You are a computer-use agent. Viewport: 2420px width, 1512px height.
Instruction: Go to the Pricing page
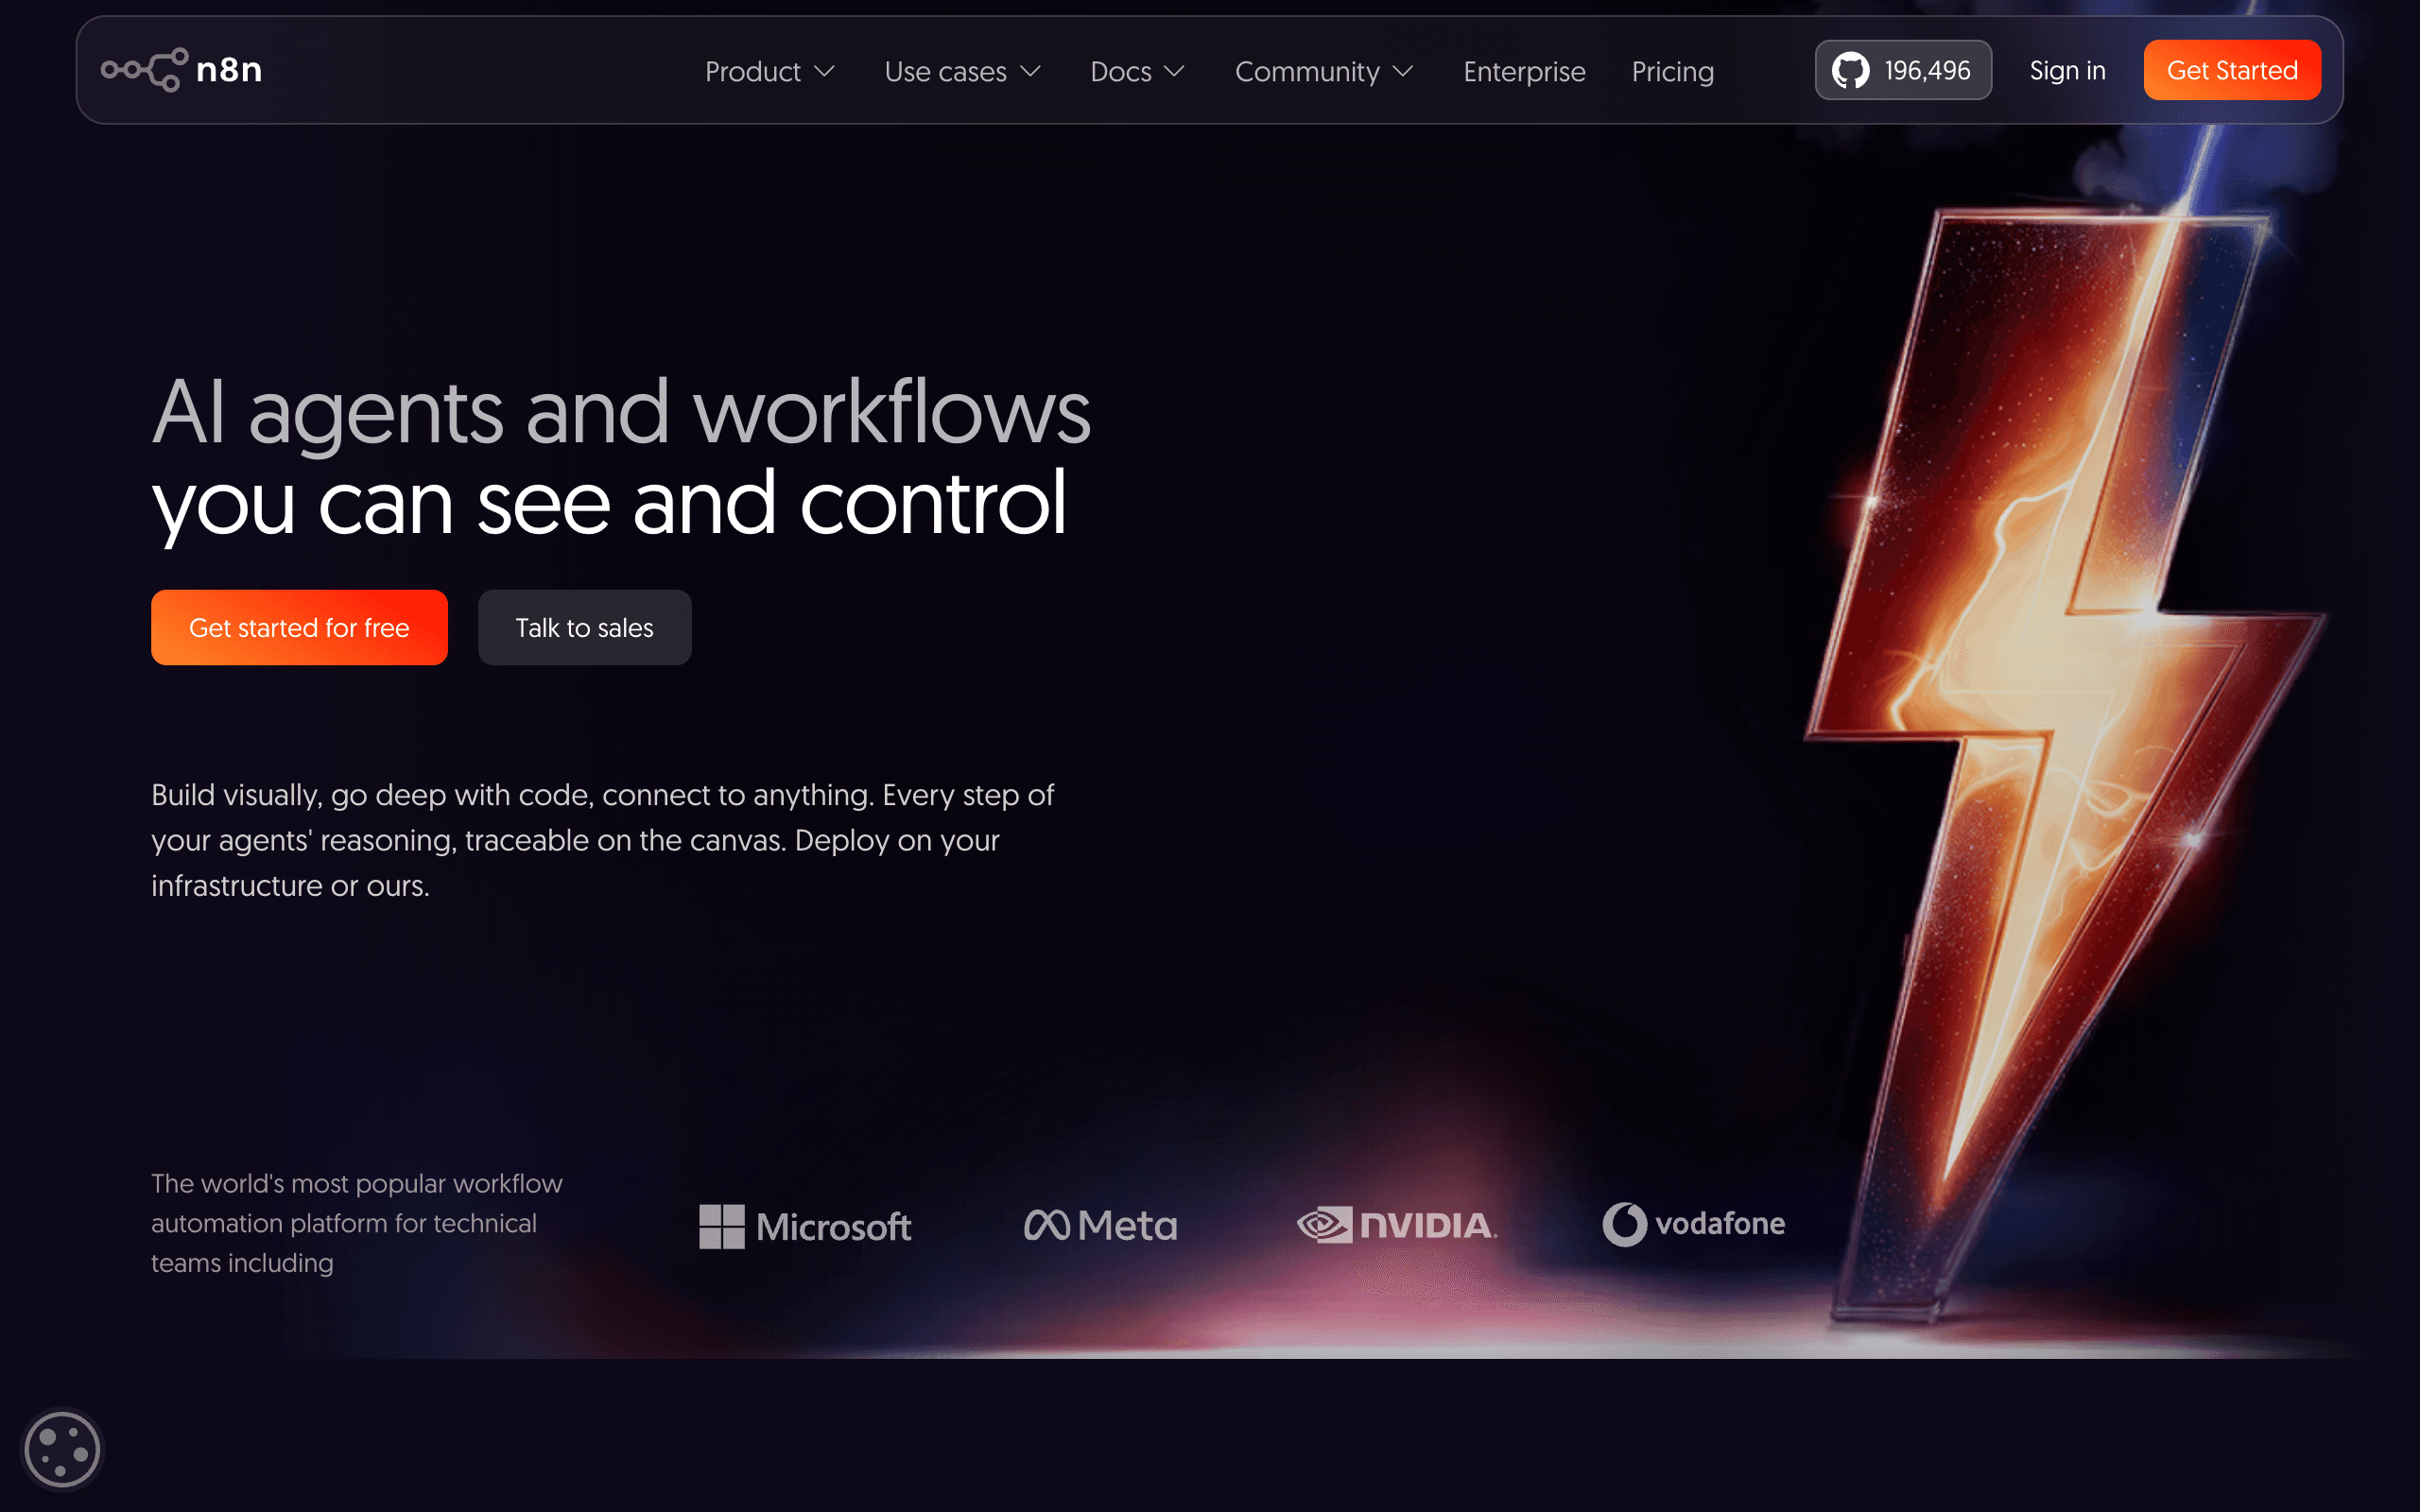(1673, 71)
